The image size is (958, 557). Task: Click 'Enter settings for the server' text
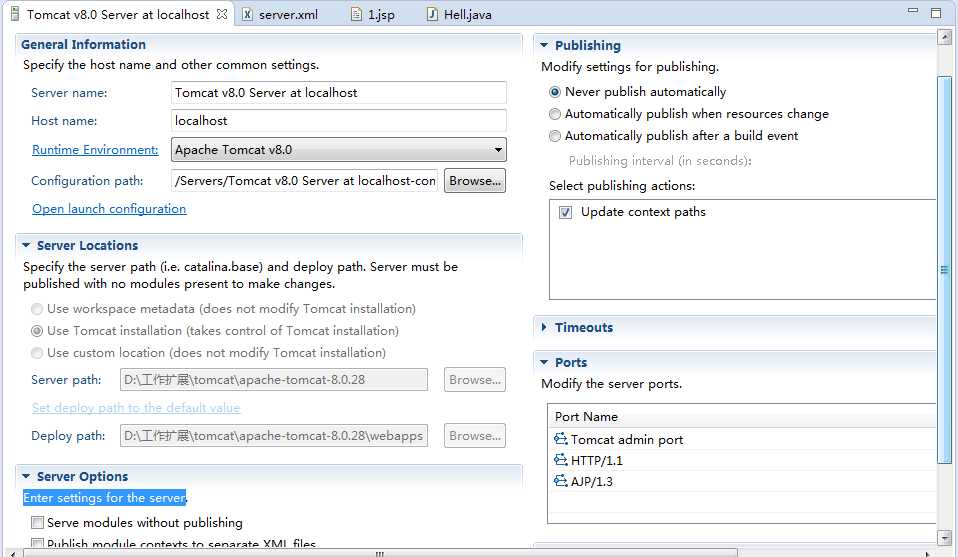point(104,498)
